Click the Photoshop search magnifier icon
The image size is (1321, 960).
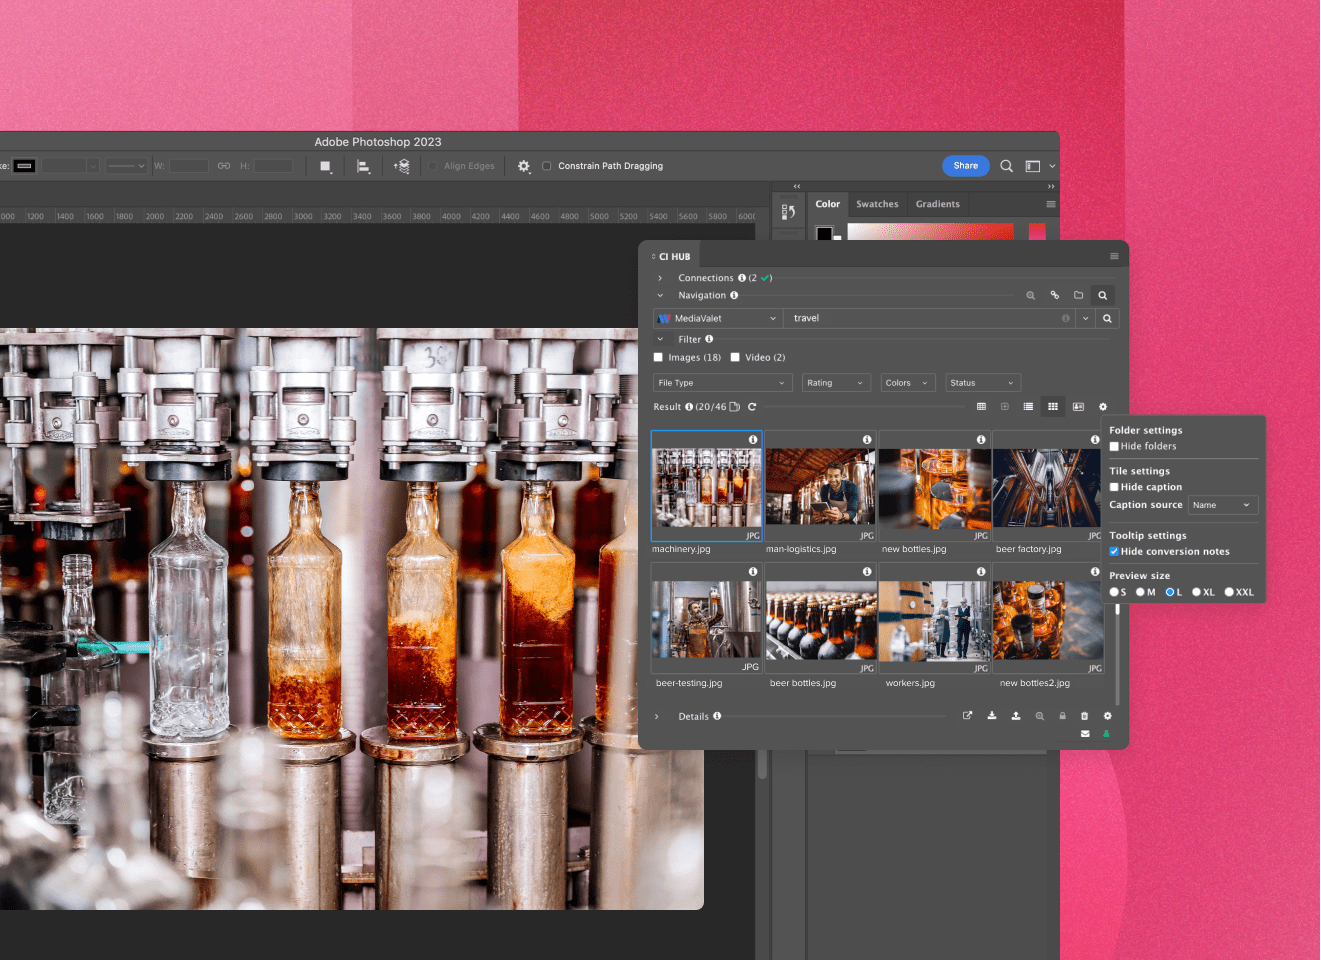(x=1007, y=166)
